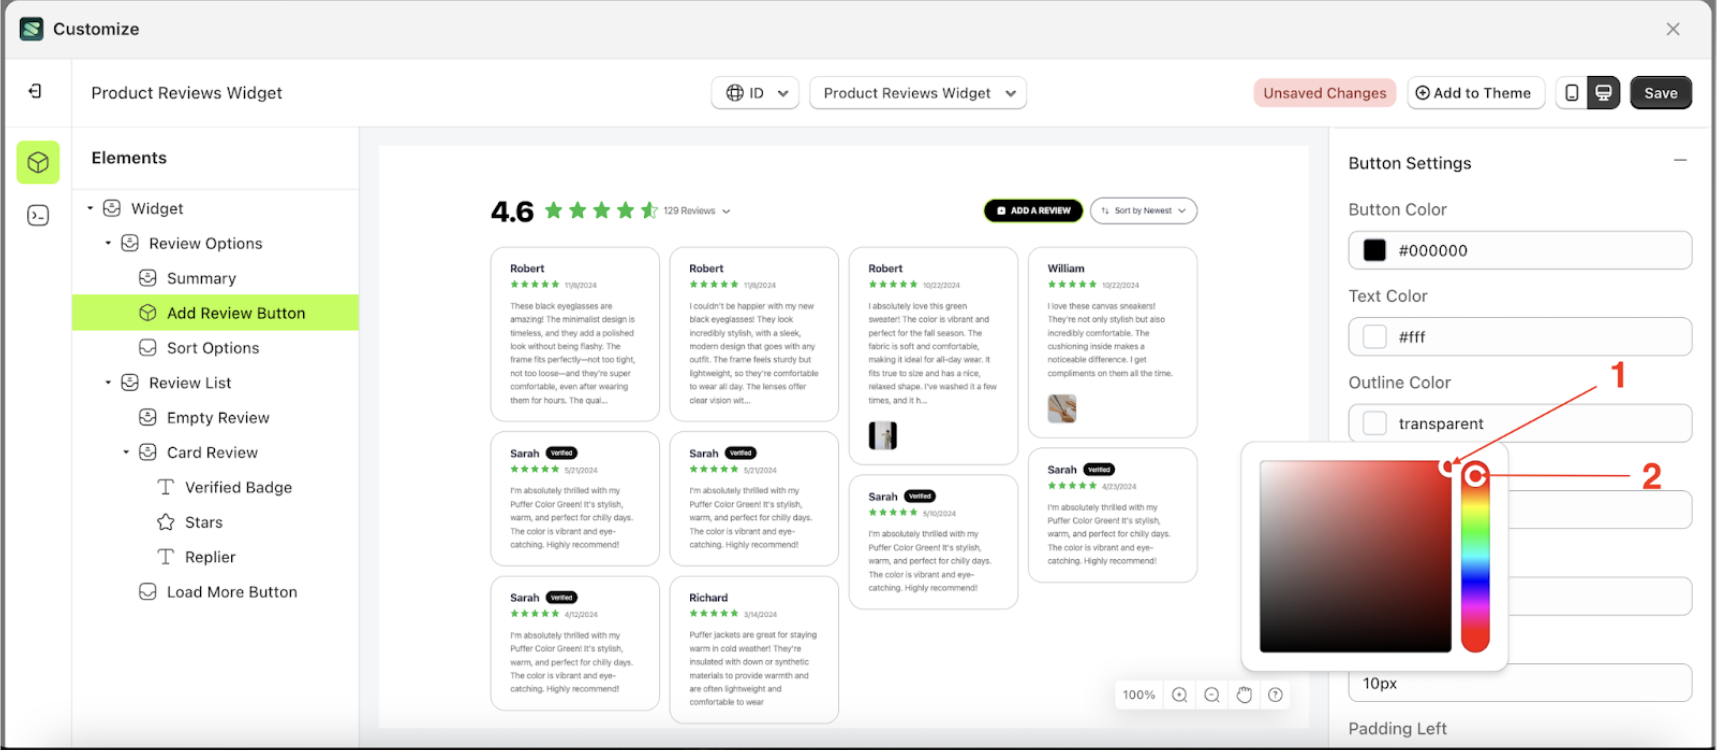The image size is (1718, 750).
Task: Collapse the Widget tree node
Action: 90,208
